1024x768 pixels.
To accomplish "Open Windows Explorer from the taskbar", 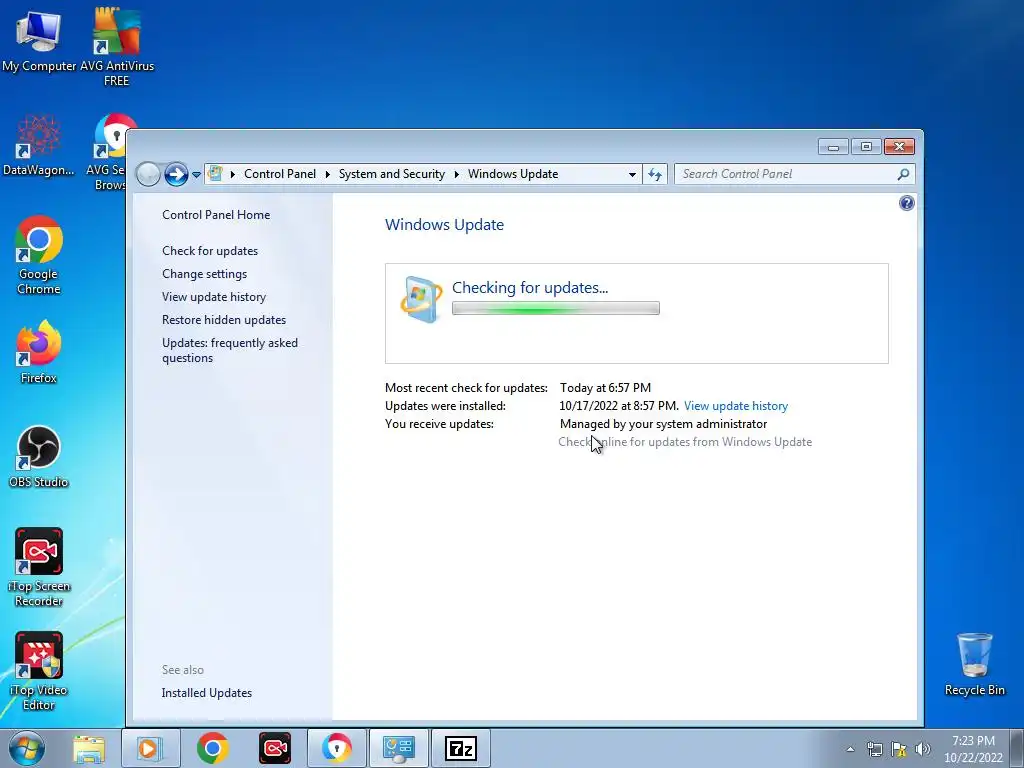I will pyautogui.click(x=89, y=748).
